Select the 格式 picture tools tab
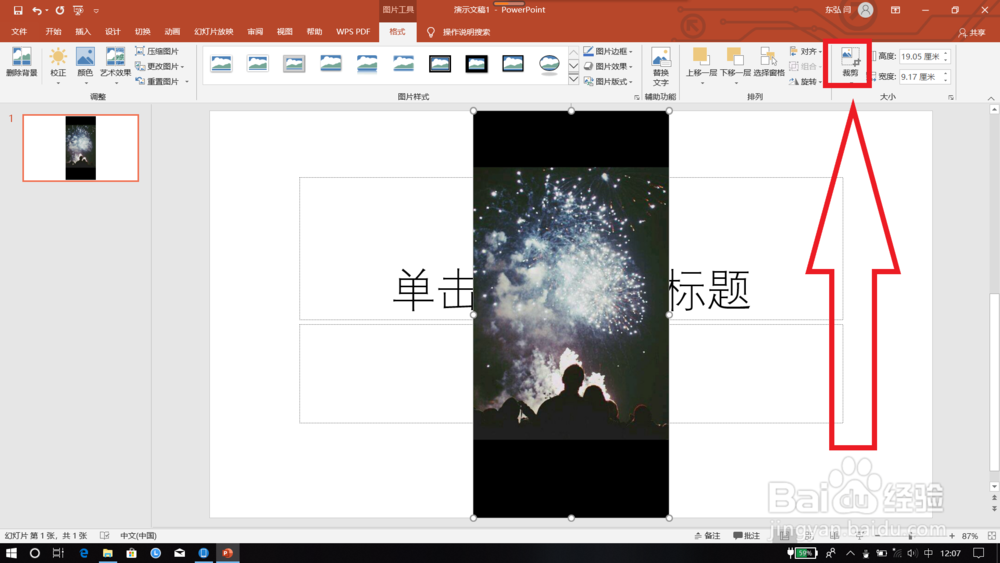The width and height of the screenshot is (1000, 563). [x=397, y=32]
